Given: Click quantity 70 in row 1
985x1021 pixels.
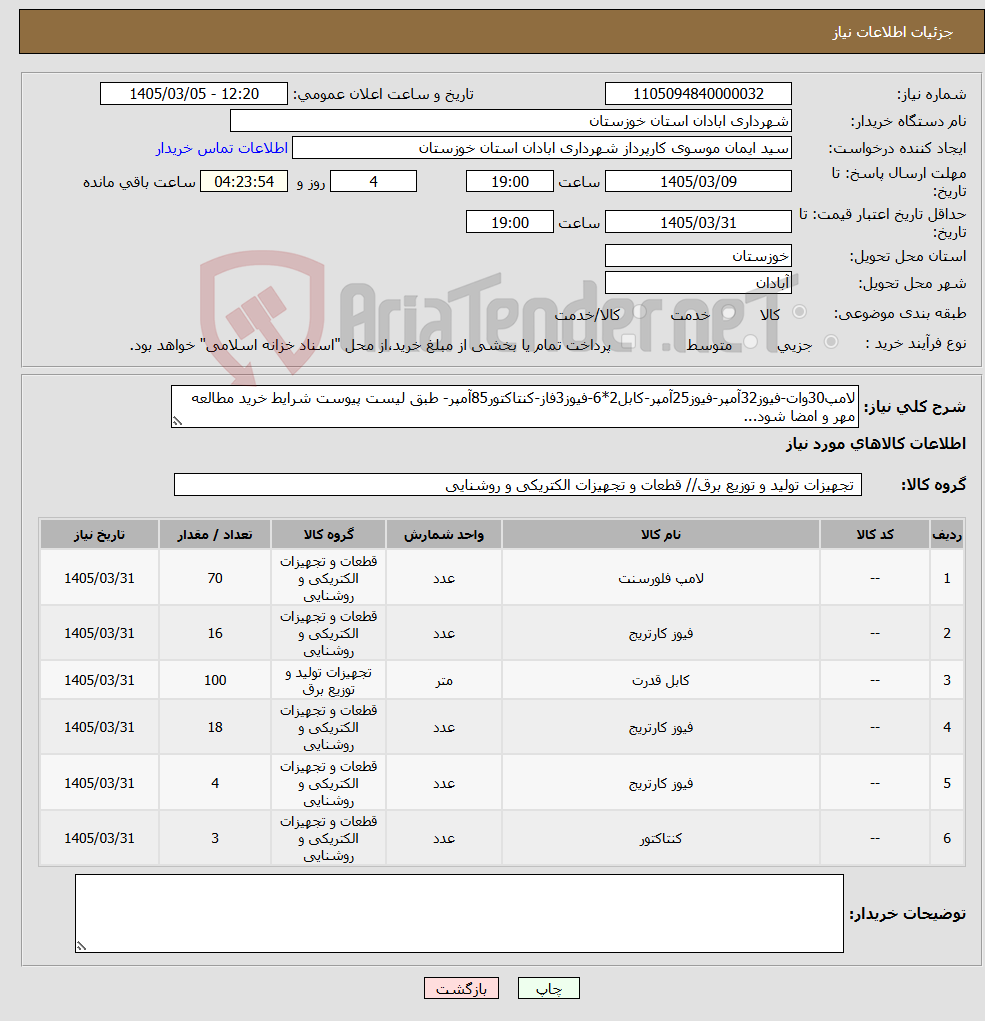Looking at the screenshot, I should pos(215,578).
